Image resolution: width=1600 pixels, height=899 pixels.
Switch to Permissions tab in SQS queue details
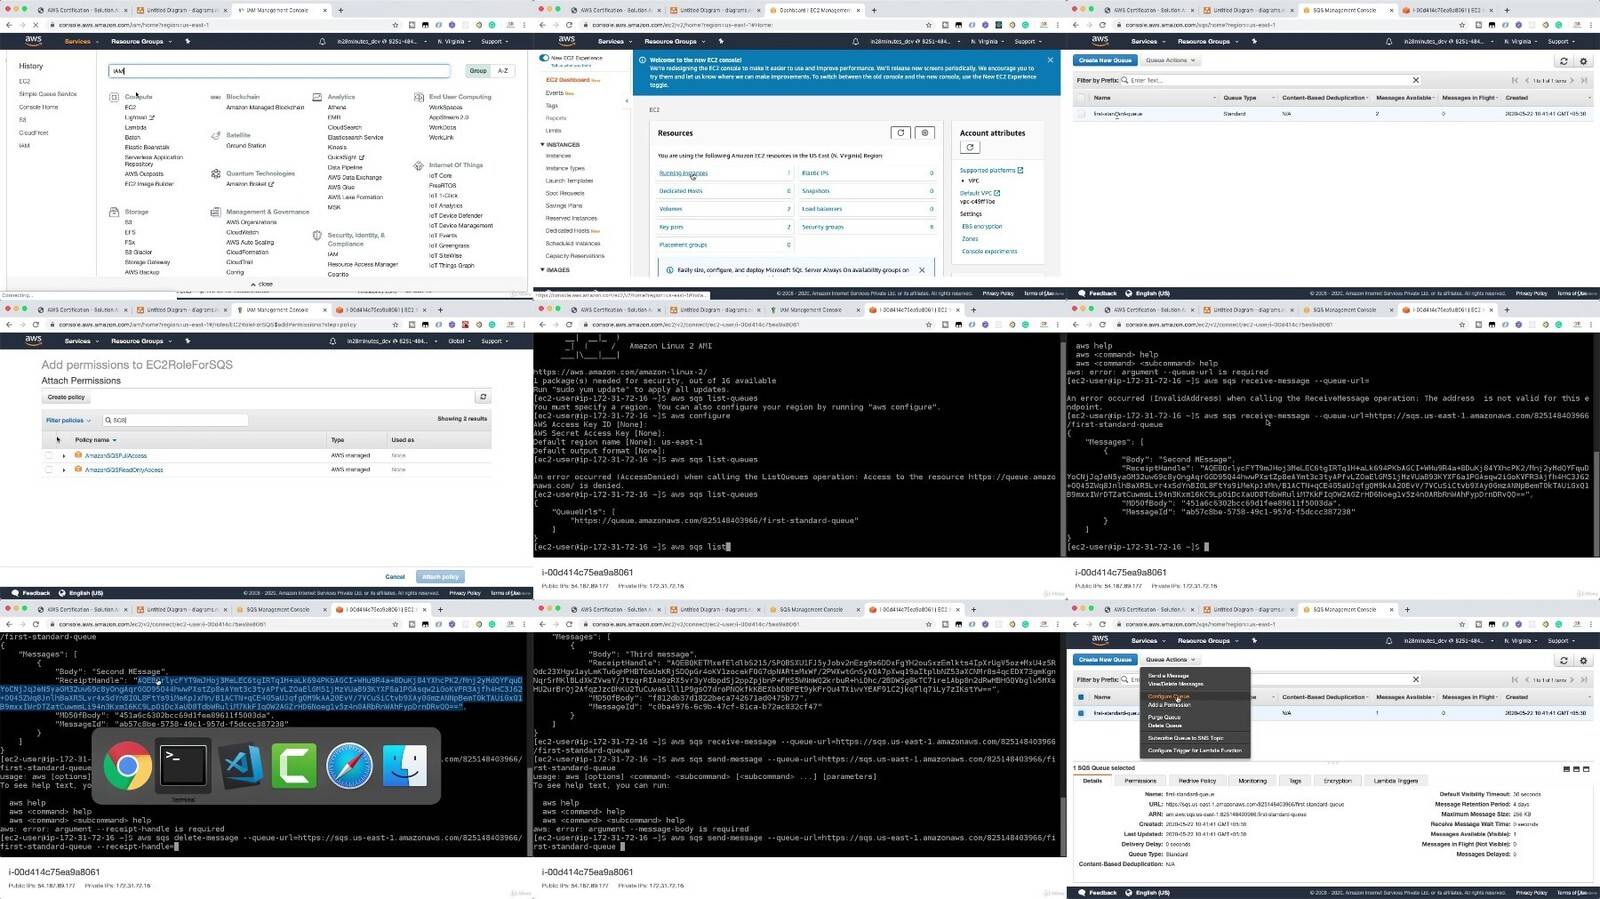pyautogui.click(x=1140, y=781)
